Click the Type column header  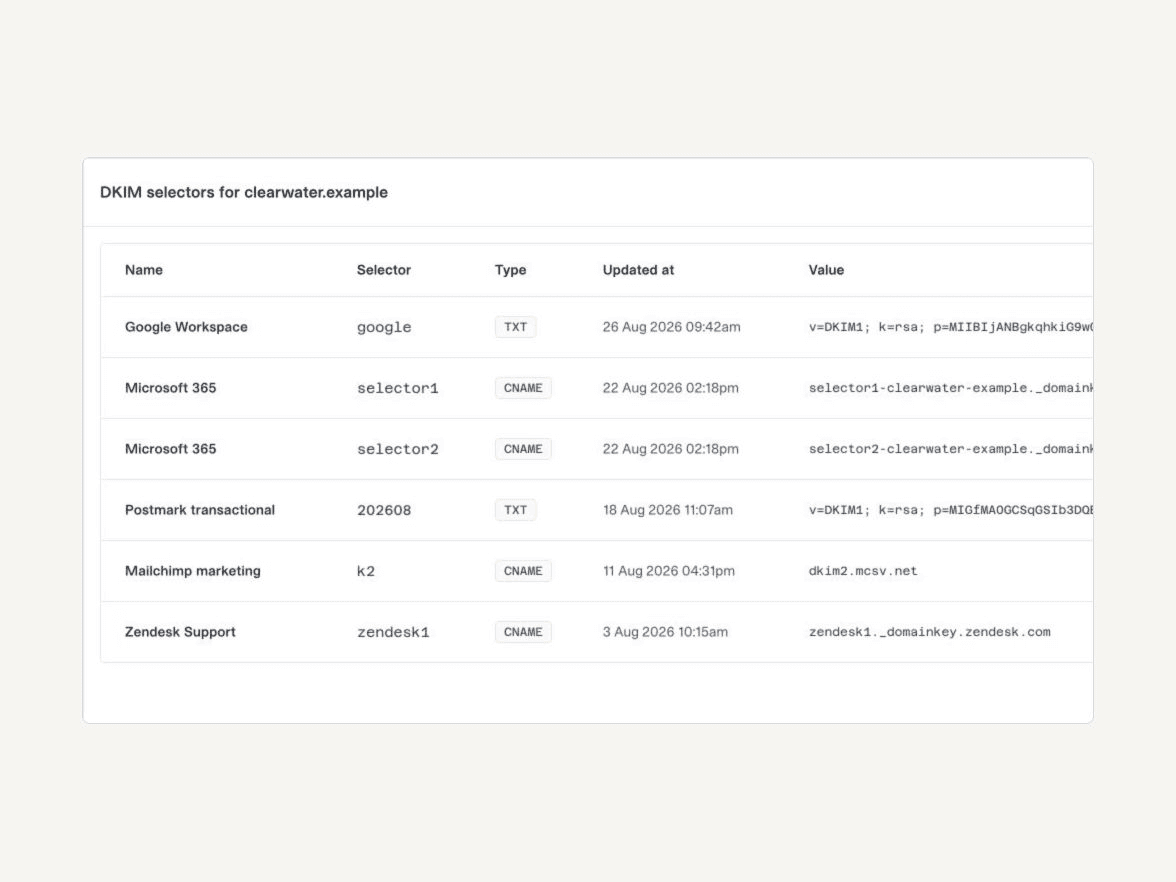[511, 270]
